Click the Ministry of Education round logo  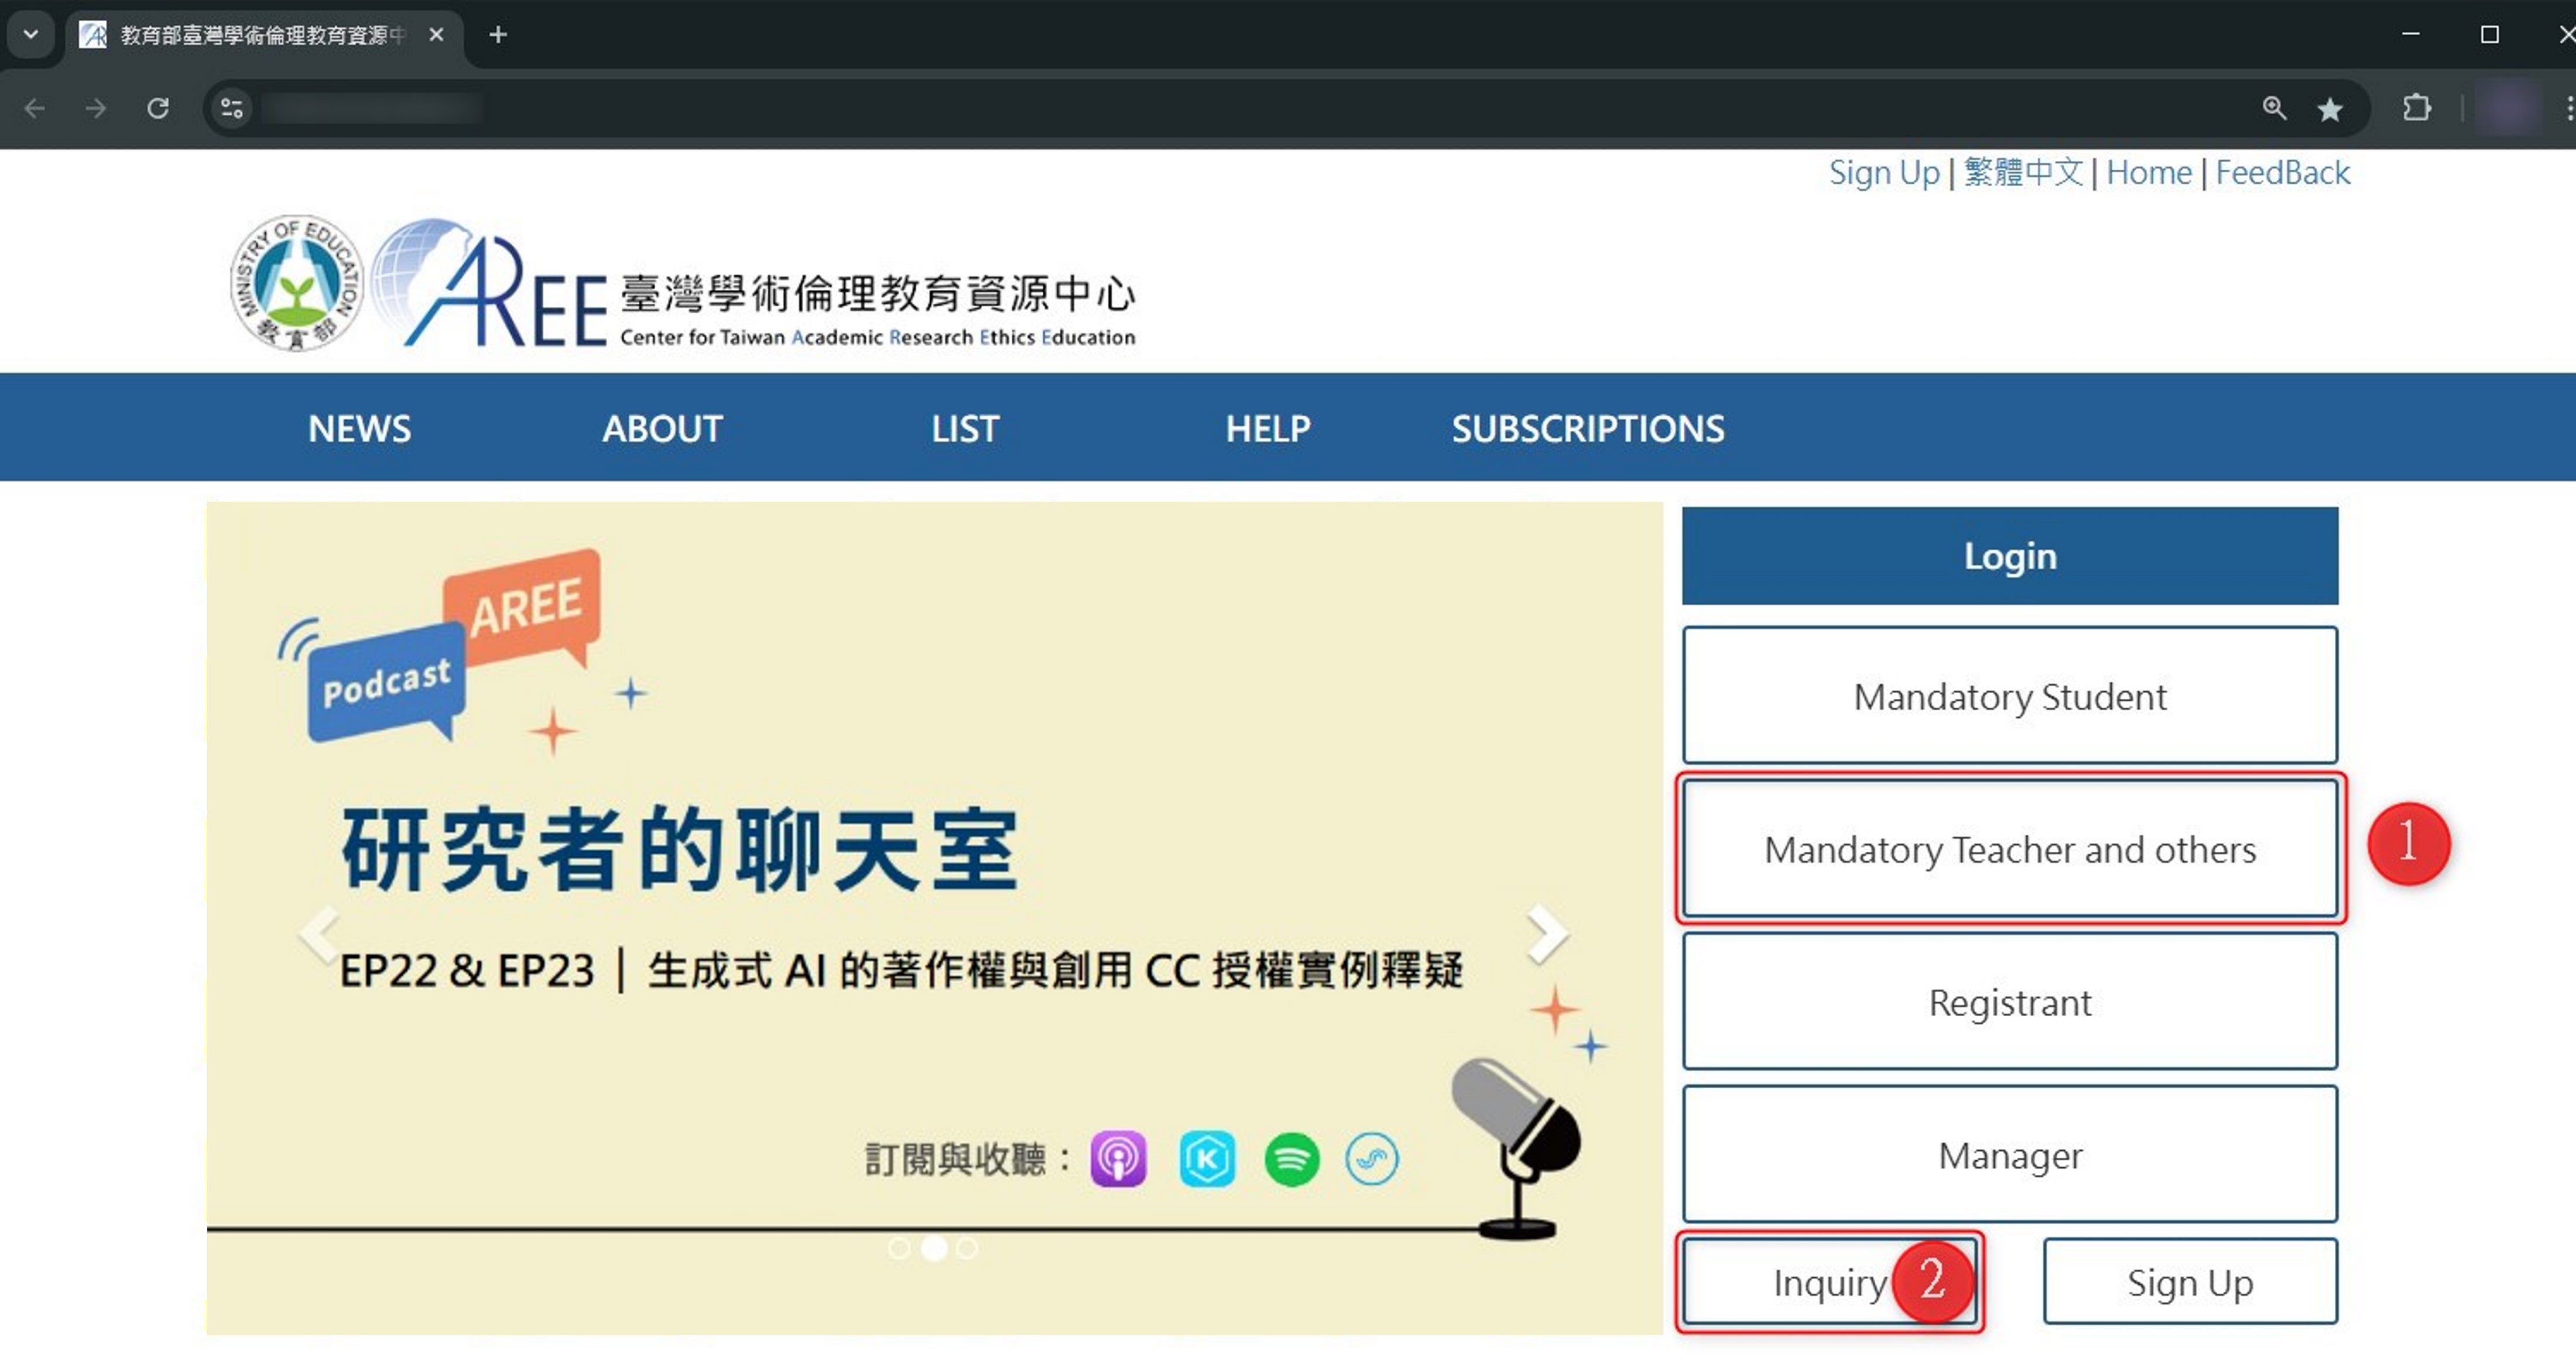[296, 283]
